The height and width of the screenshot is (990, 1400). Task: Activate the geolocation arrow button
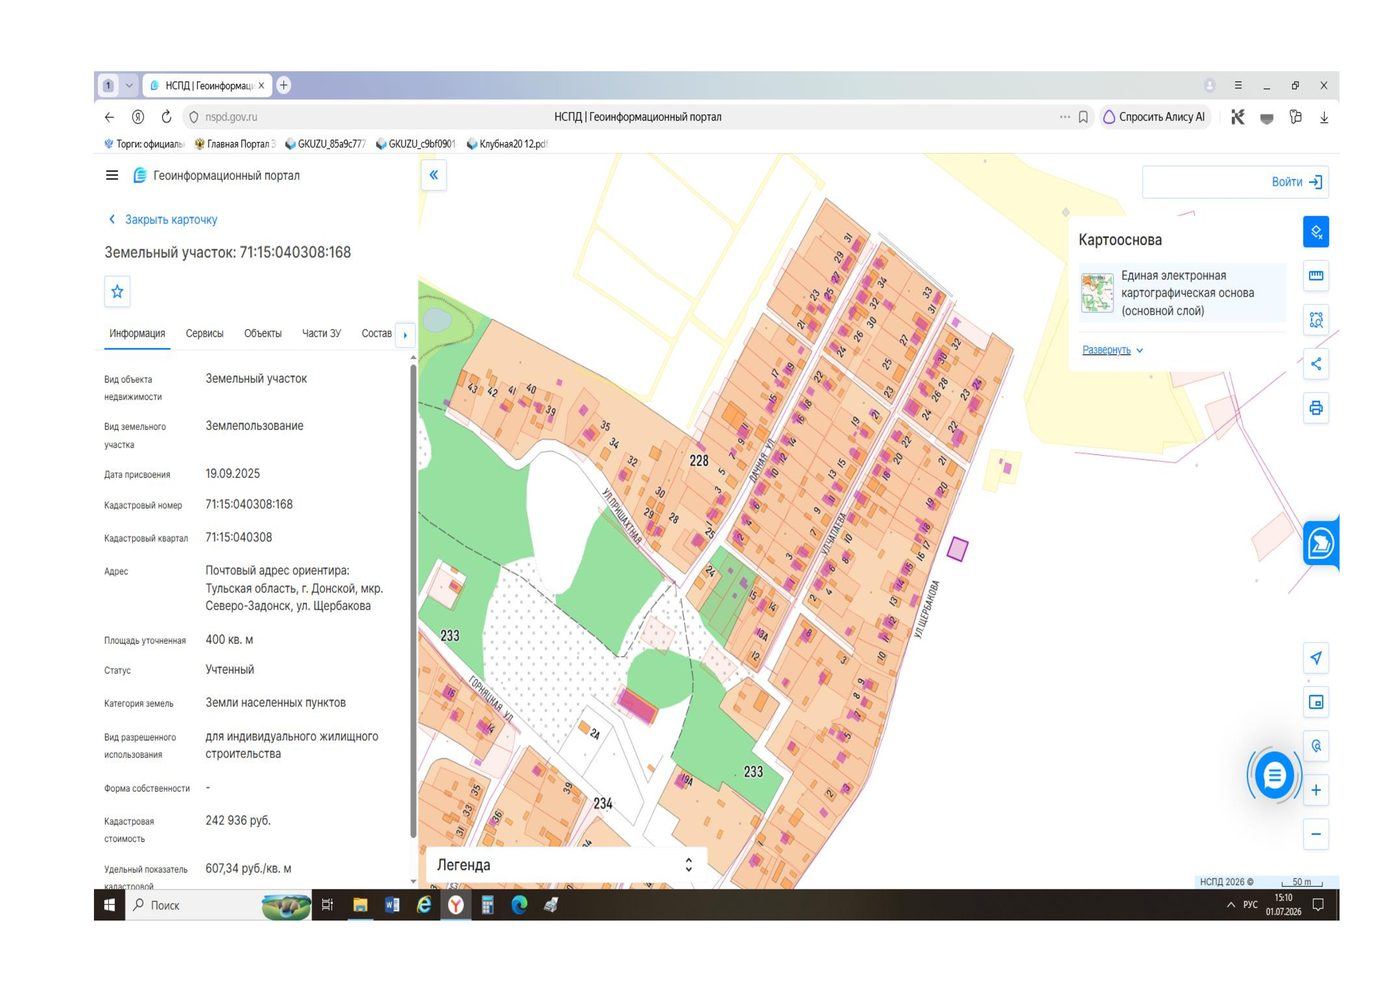(x=1316, y=658)
